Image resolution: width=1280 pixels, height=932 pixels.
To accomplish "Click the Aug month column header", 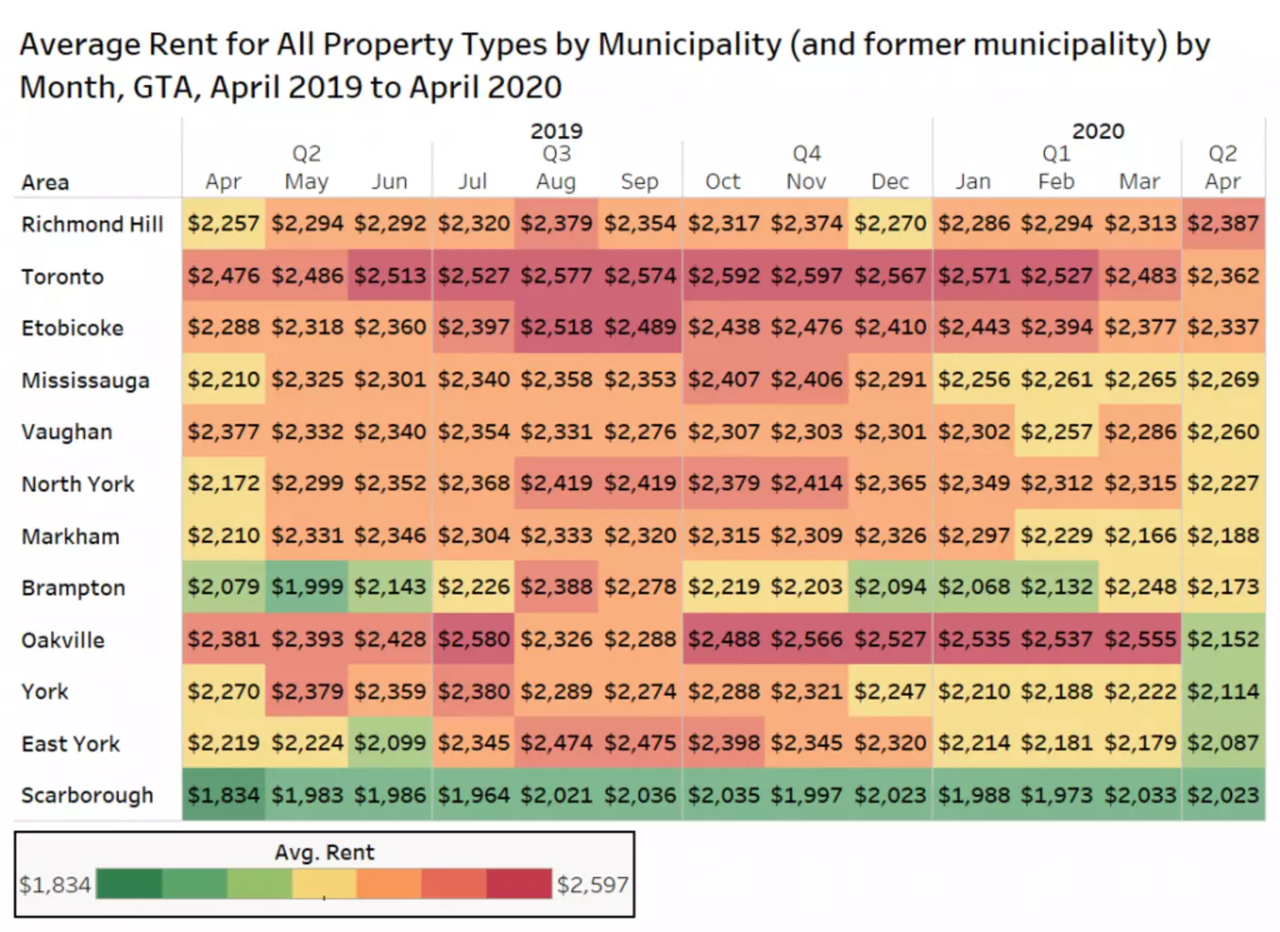I will (x=556, y=182).
